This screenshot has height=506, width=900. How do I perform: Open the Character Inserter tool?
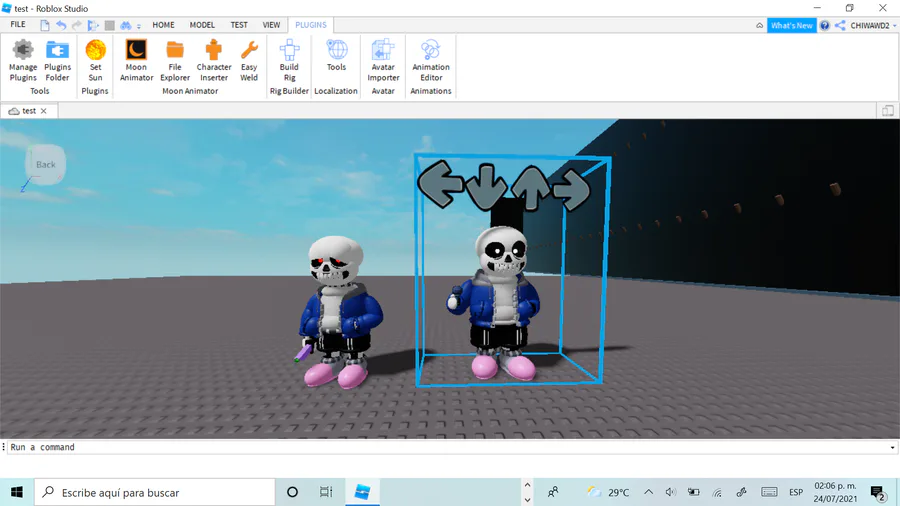pos(214,61)
